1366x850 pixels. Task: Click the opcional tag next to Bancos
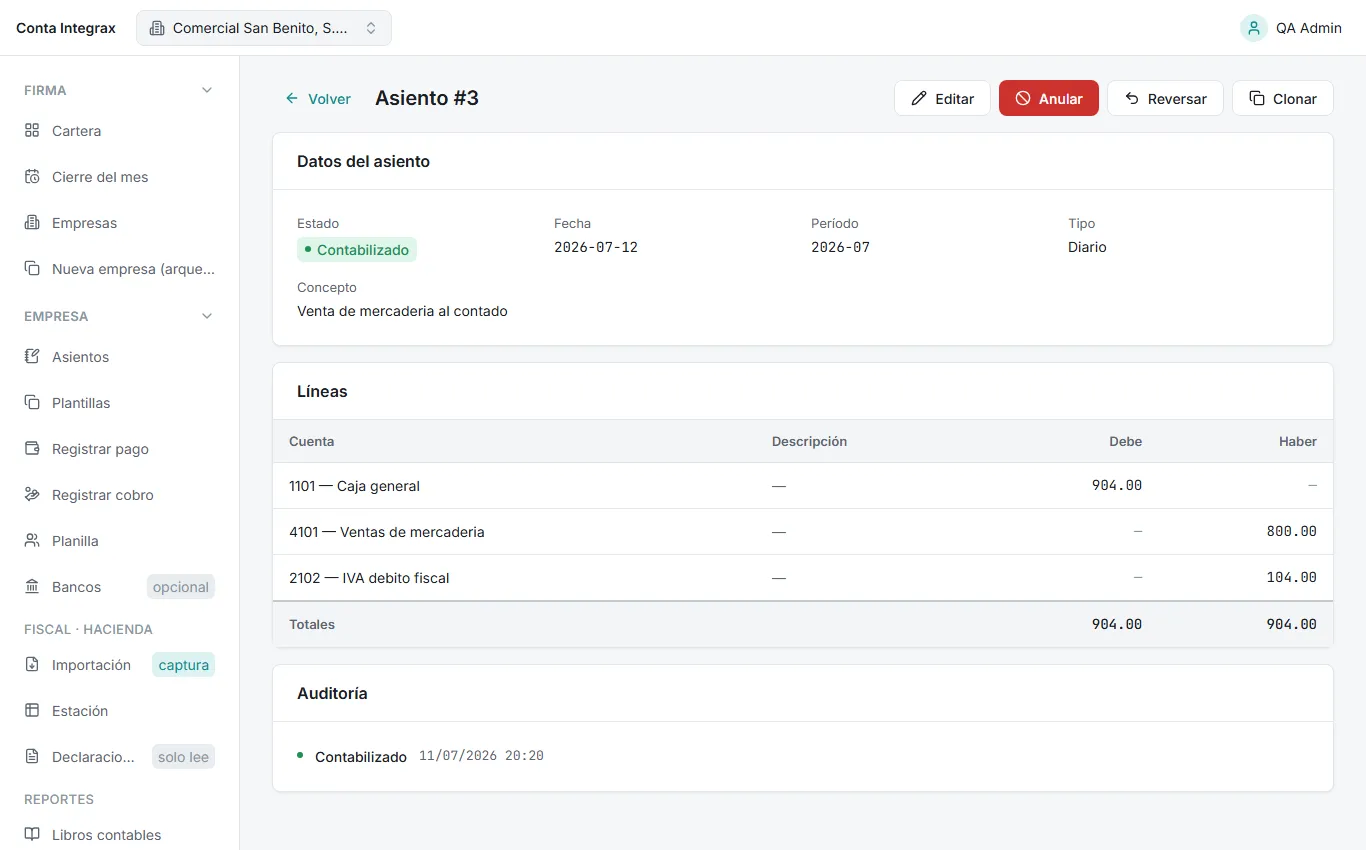[181, 587]
